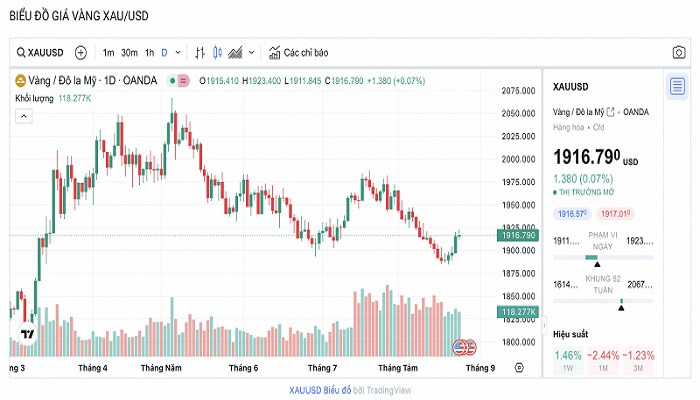Open the D interval dropdown arrow

coord(179,52)
